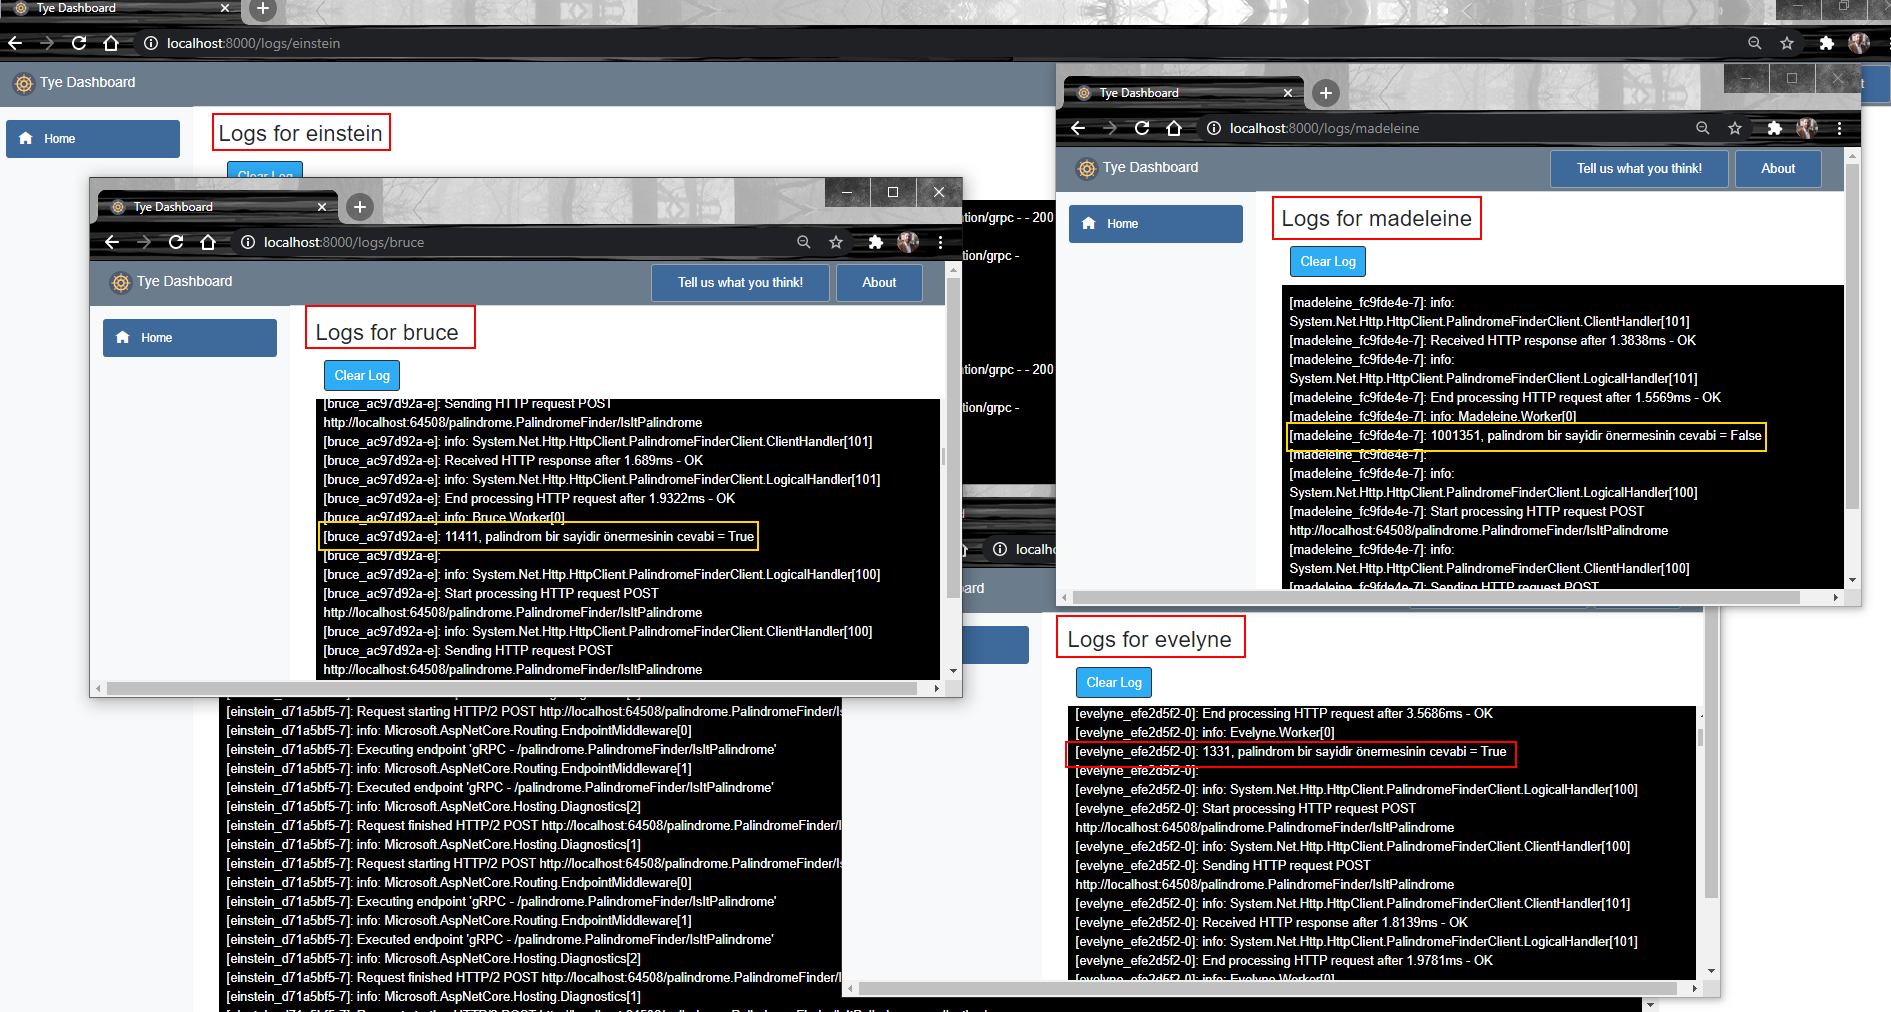Screen dimensions: 1891x1012
Task: Open Home in the bruce window sidebar
Action: (x=190, y=338)
